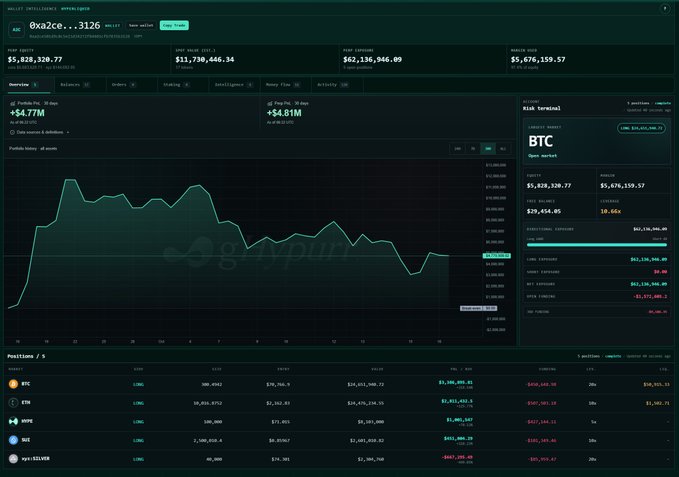Click the BTC market name in positions
Screen dimensions: 679x477
pos(26,384)
